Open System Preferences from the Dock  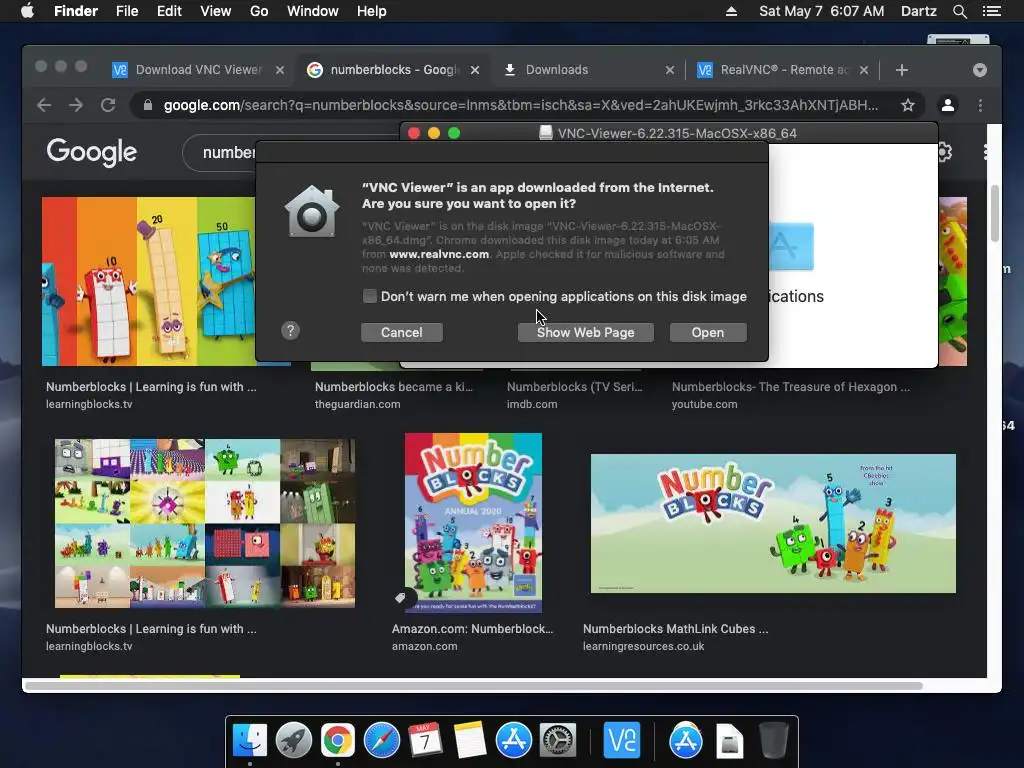click(558, 741)
